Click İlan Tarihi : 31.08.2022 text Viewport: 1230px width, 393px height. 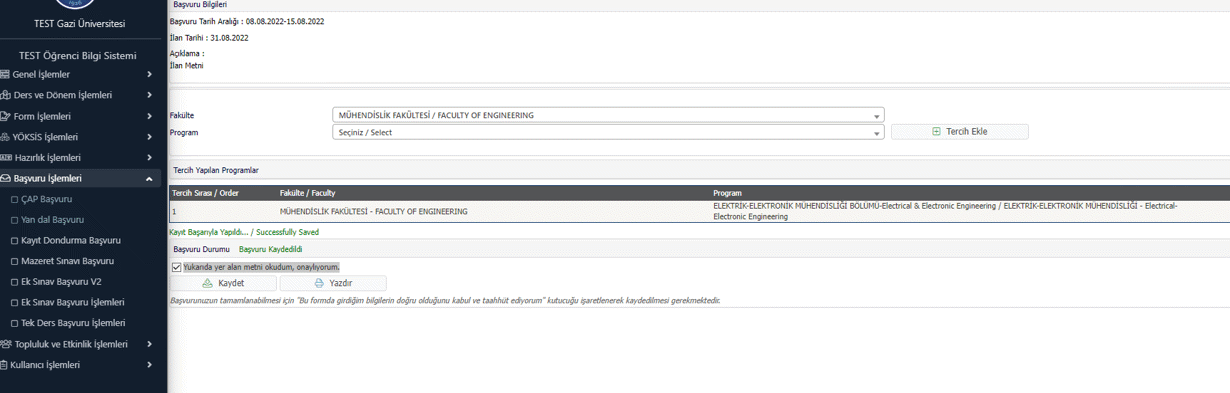coord(209,38)
